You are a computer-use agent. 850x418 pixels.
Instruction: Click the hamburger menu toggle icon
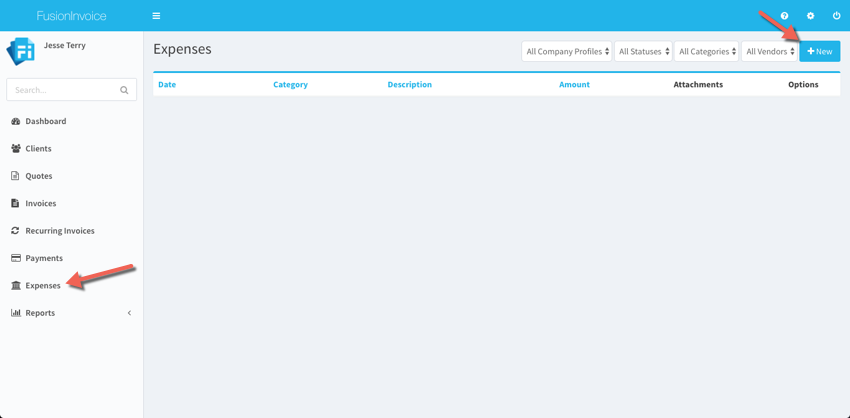point(156,16)
